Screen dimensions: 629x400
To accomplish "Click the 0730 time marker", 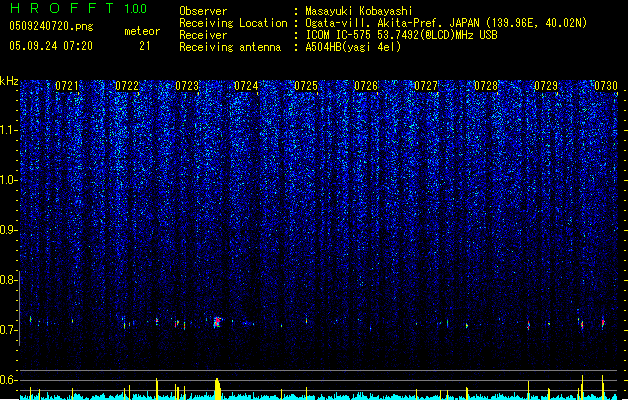I will tap(606, 86).
